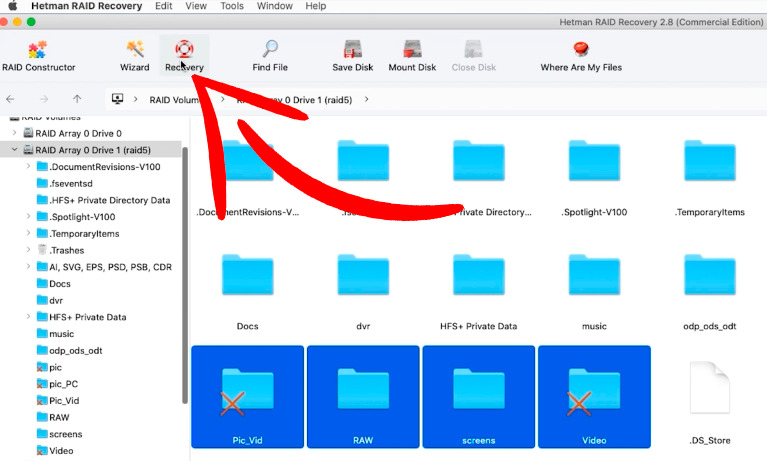The height and width of the screenshot is (461, 767).
Task: Select Video in the sidebar tree
Action: click(55, 451)
